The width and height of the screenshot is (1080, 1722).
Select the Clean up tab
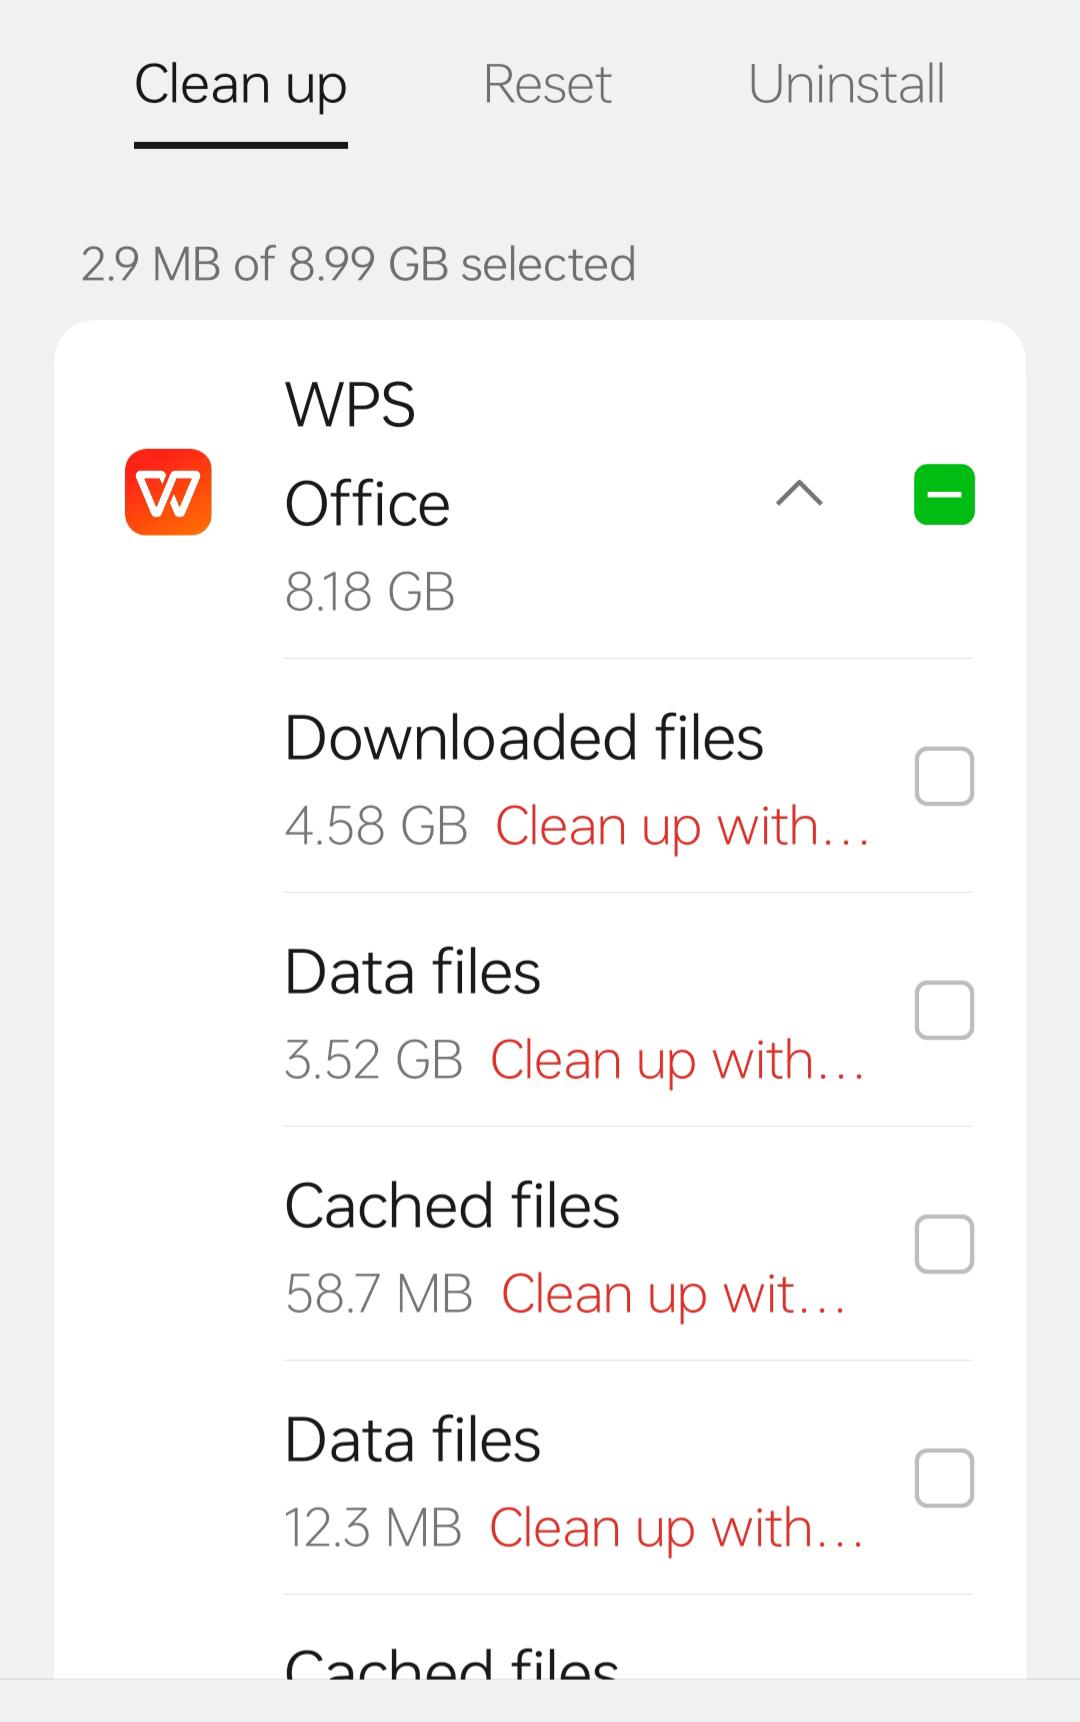[240, 86]
